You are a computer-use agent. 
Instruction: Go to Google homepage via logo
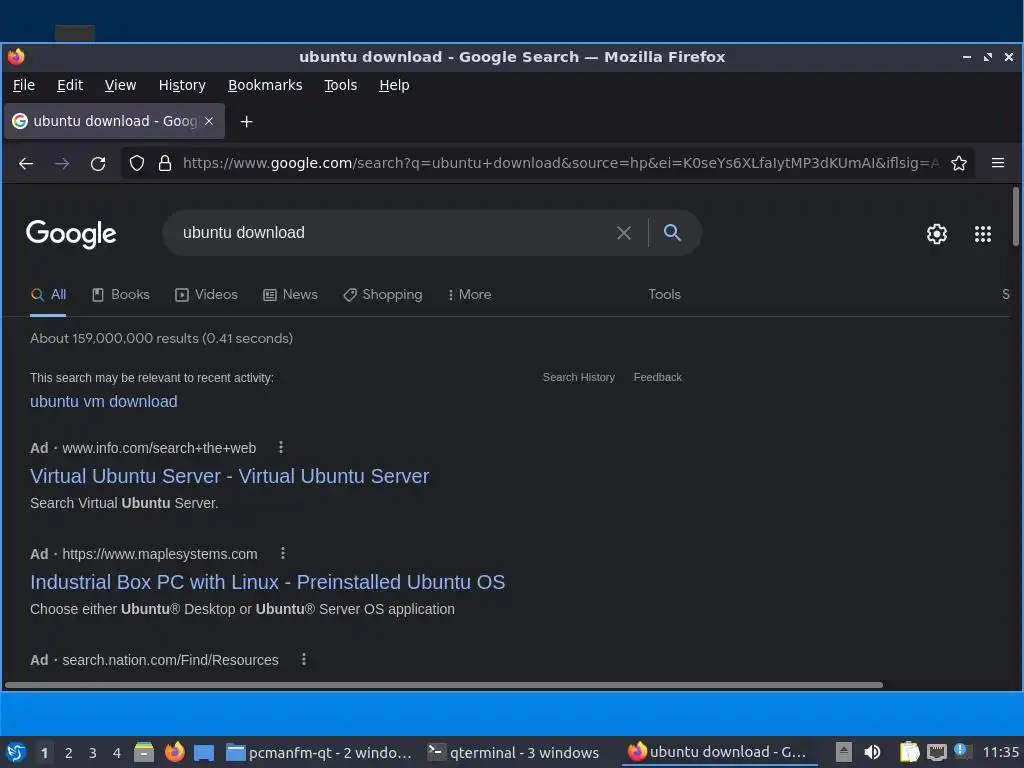click(71, 234)
